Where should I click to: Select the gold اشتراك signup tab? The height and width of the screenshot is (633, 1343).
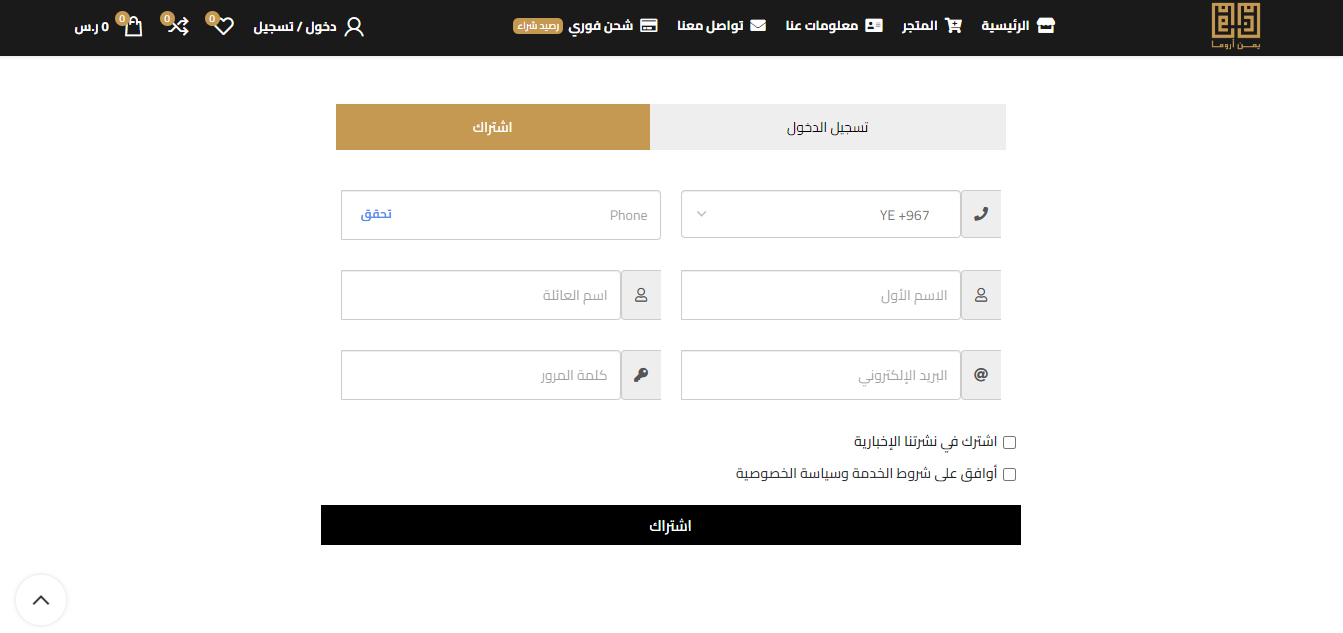pyautogui.click(x=492, y=127)
